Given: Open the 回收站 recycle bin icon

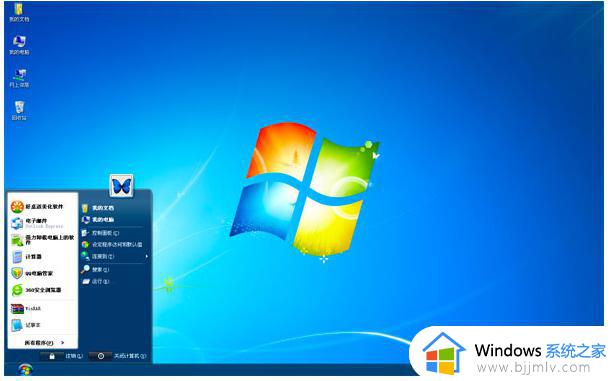Looking at the screenshot, I should coord(19,110).
